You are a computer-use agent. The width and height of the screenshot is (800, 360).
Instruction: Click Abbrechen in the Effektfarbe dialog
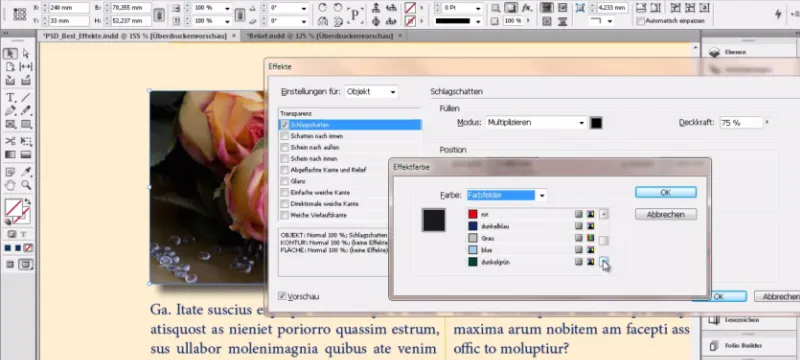click(666, 215)
